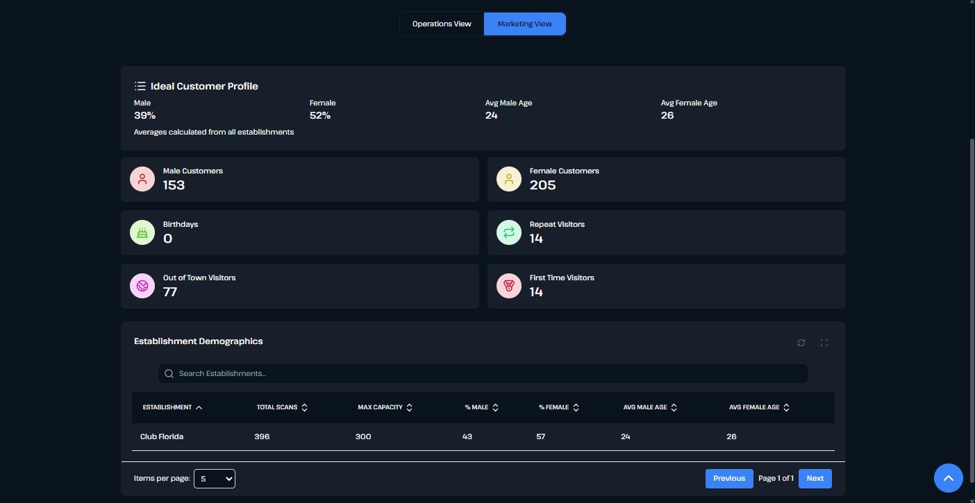The image size is (975, 503).
Task: Sort by Avg Male Age column
Action: pyautogui.click(x=650, y=408)
